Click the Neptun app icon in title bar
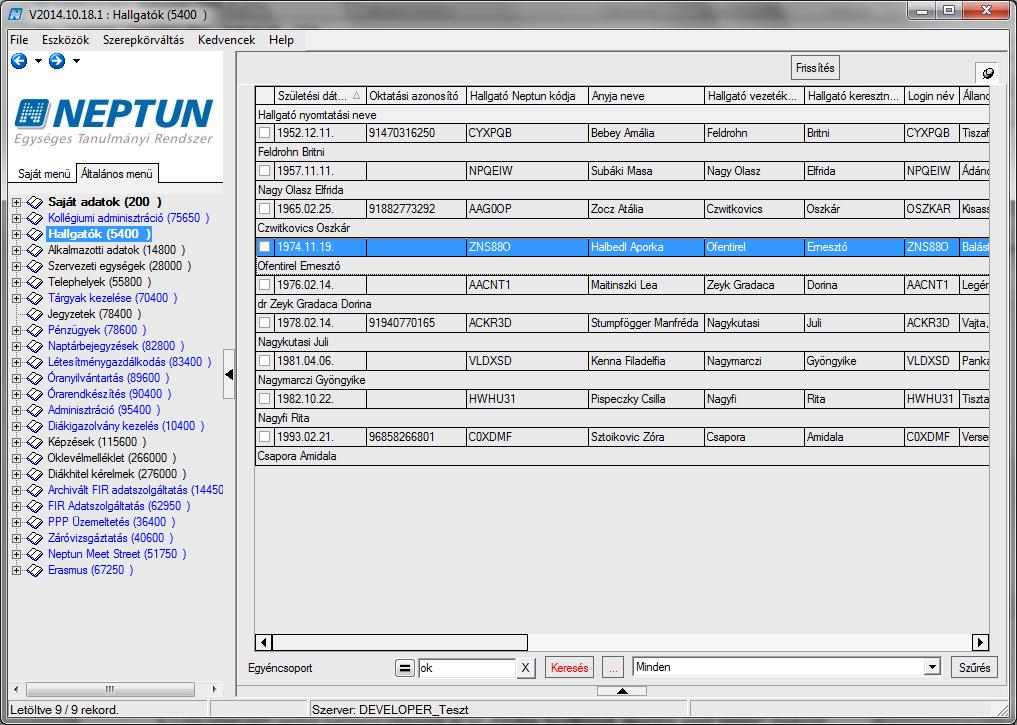 point(16,13)
